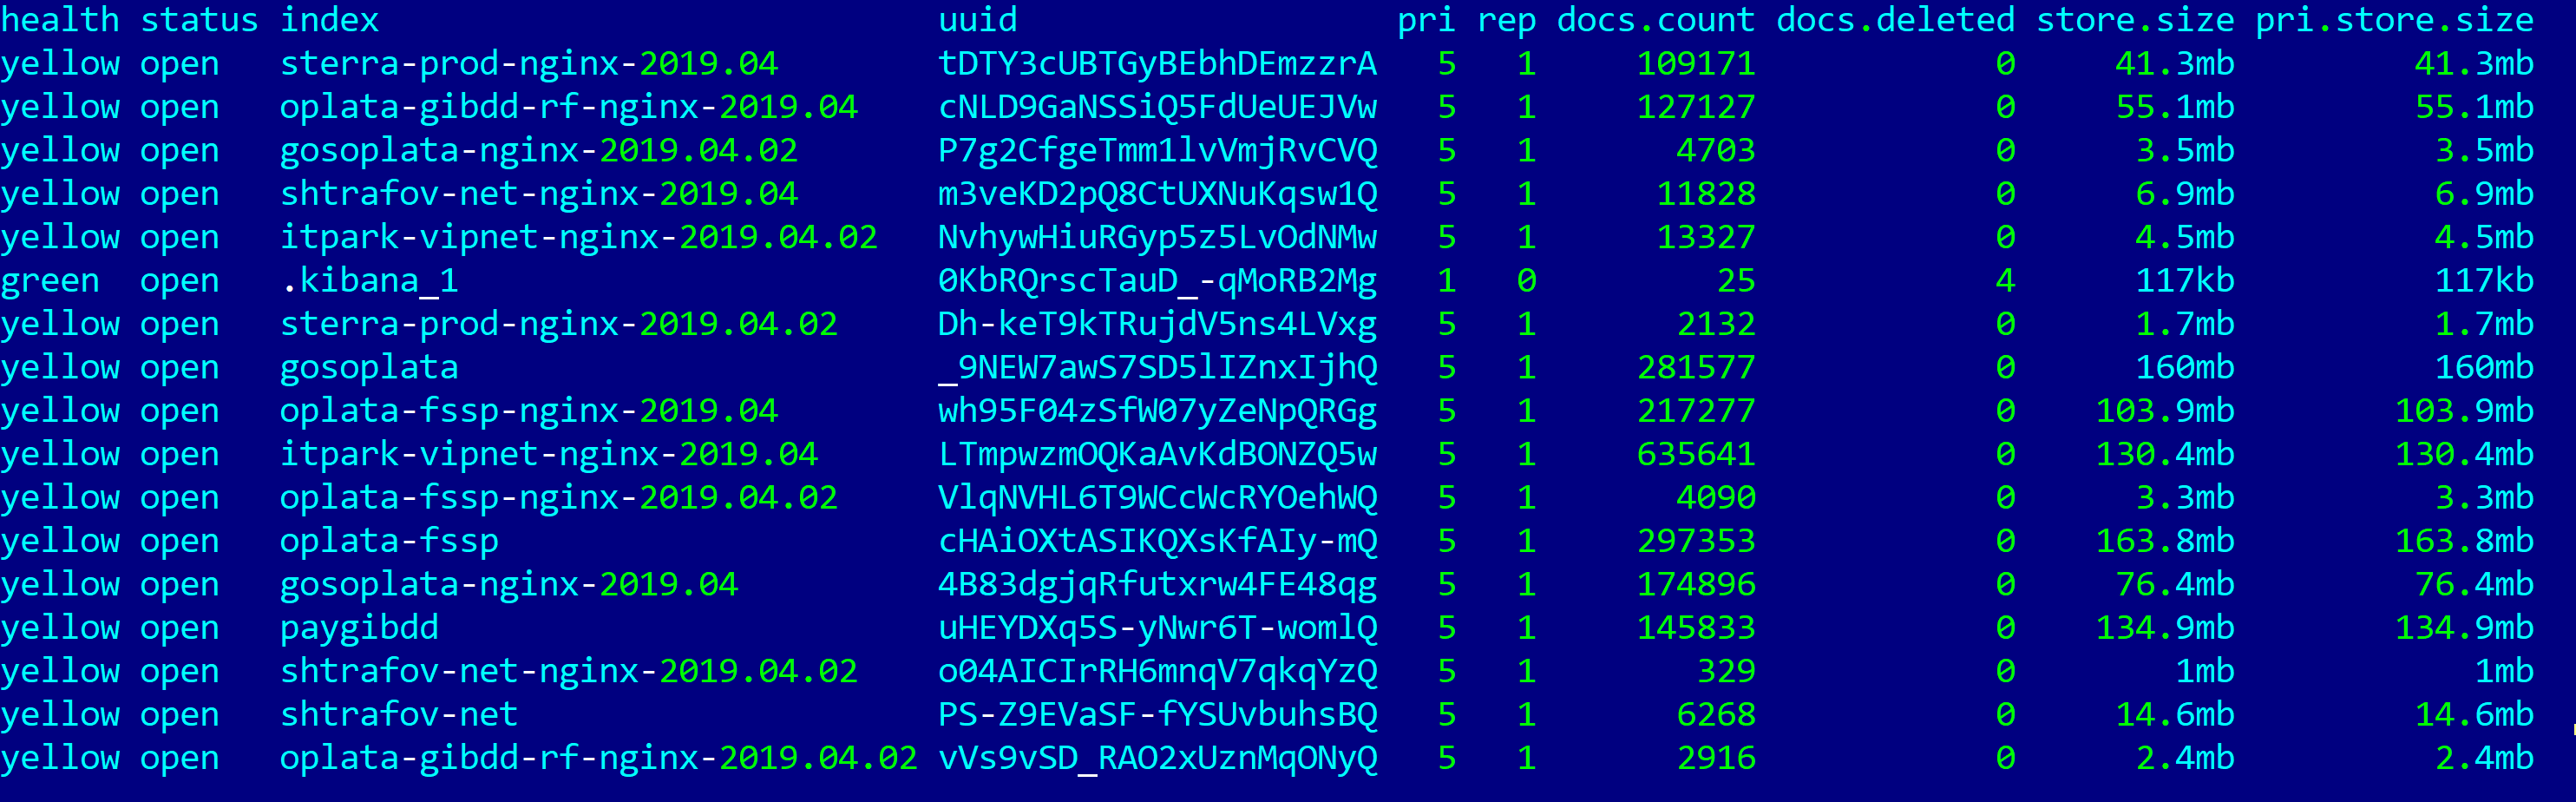Click index name shtrafov-net-nginx-2019.04
This screenshot has height=802, width=2576.
click(x=539, y=194)
